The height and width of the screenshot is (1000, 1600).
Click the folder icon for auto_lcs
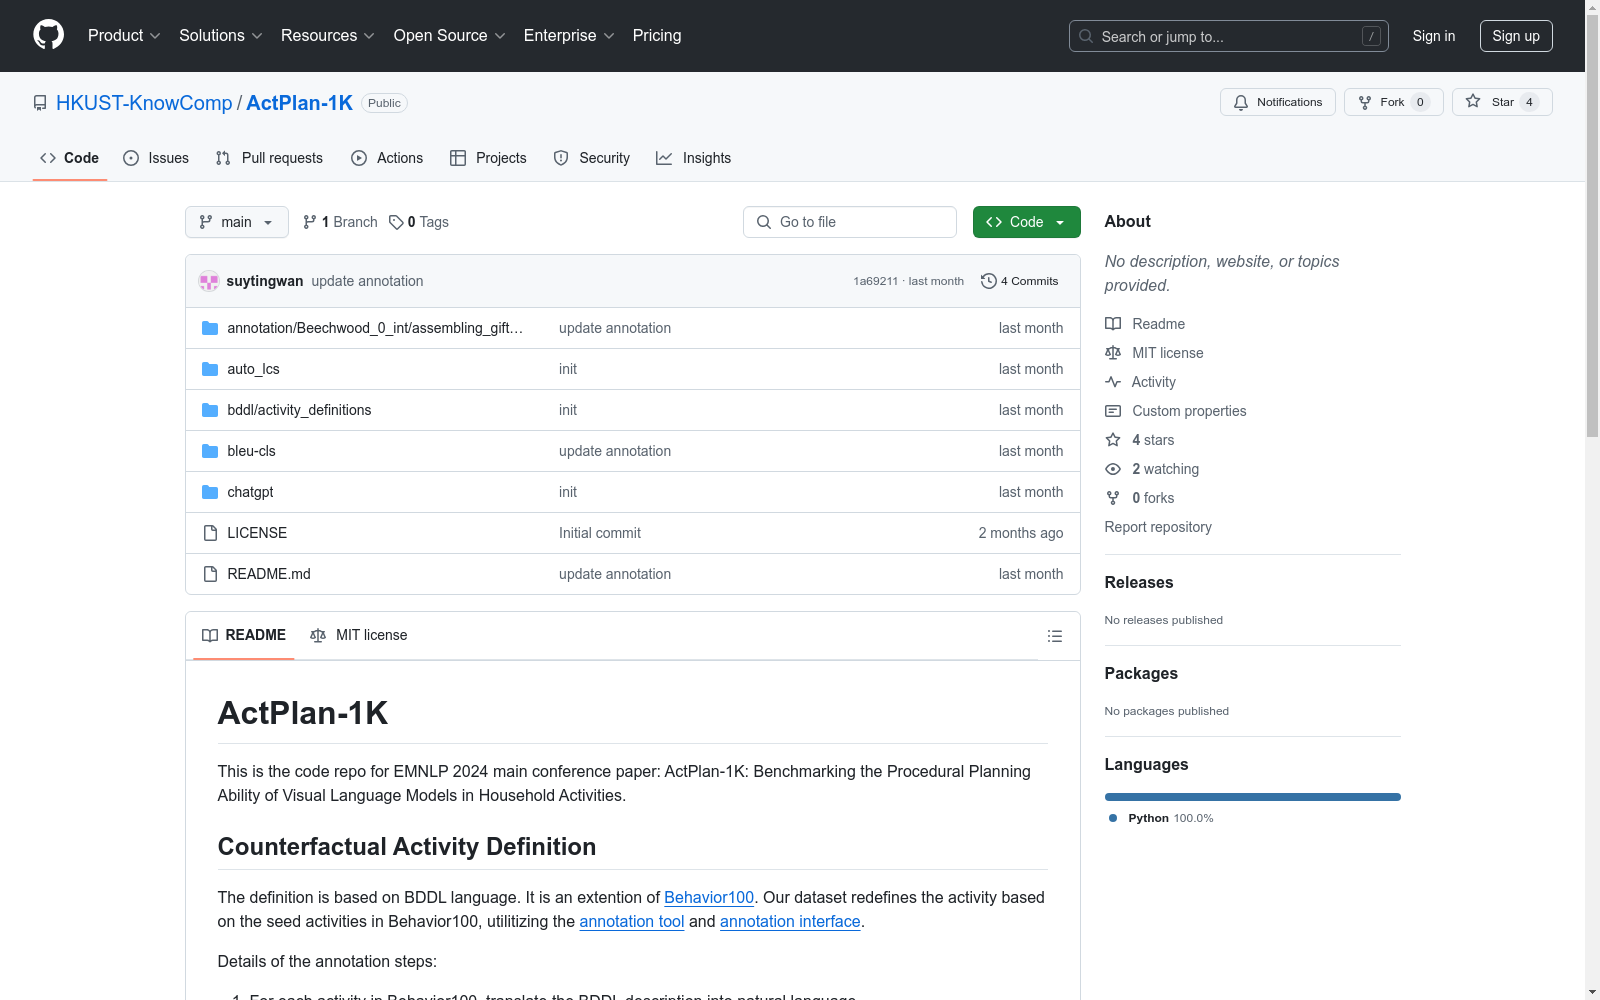click(210, 369)
